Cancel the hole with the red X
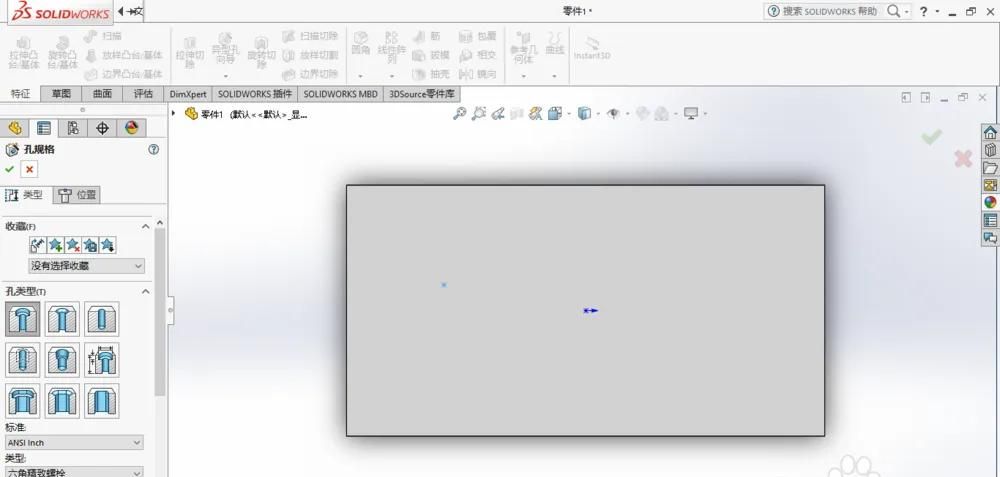Screen dimensions: 1000x477 [x=29, y=169]
